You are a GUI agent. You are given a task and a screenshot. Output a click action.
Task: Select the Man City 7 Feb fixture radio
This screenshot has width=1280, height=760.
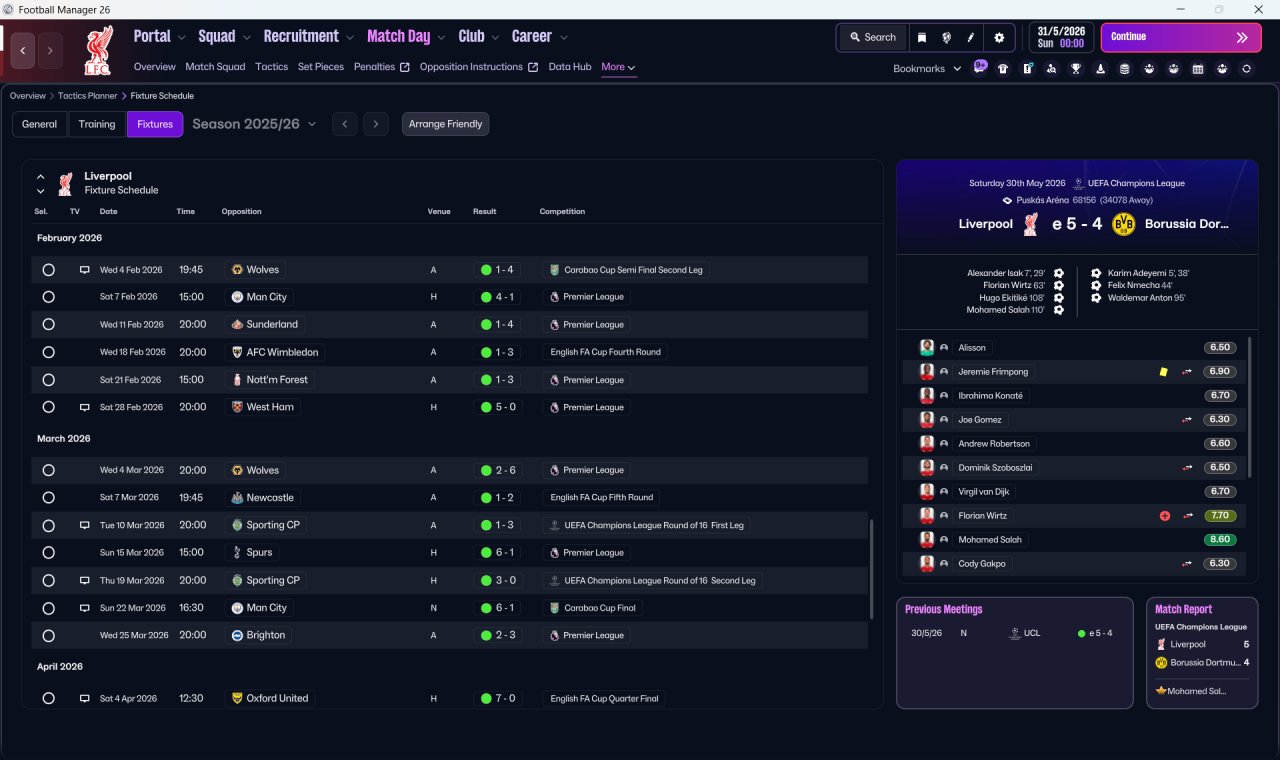tap(48, 297)
